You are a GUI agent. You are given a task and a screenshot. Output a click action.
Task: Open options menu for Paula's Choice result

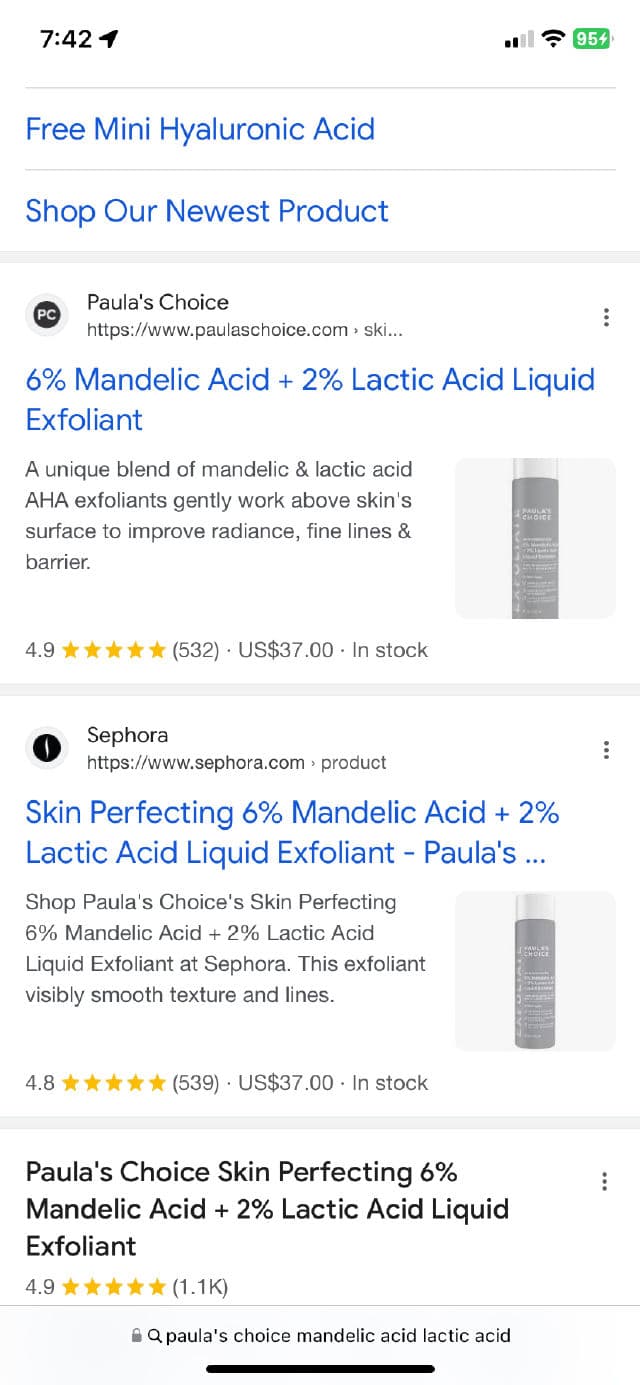[606, 318]
